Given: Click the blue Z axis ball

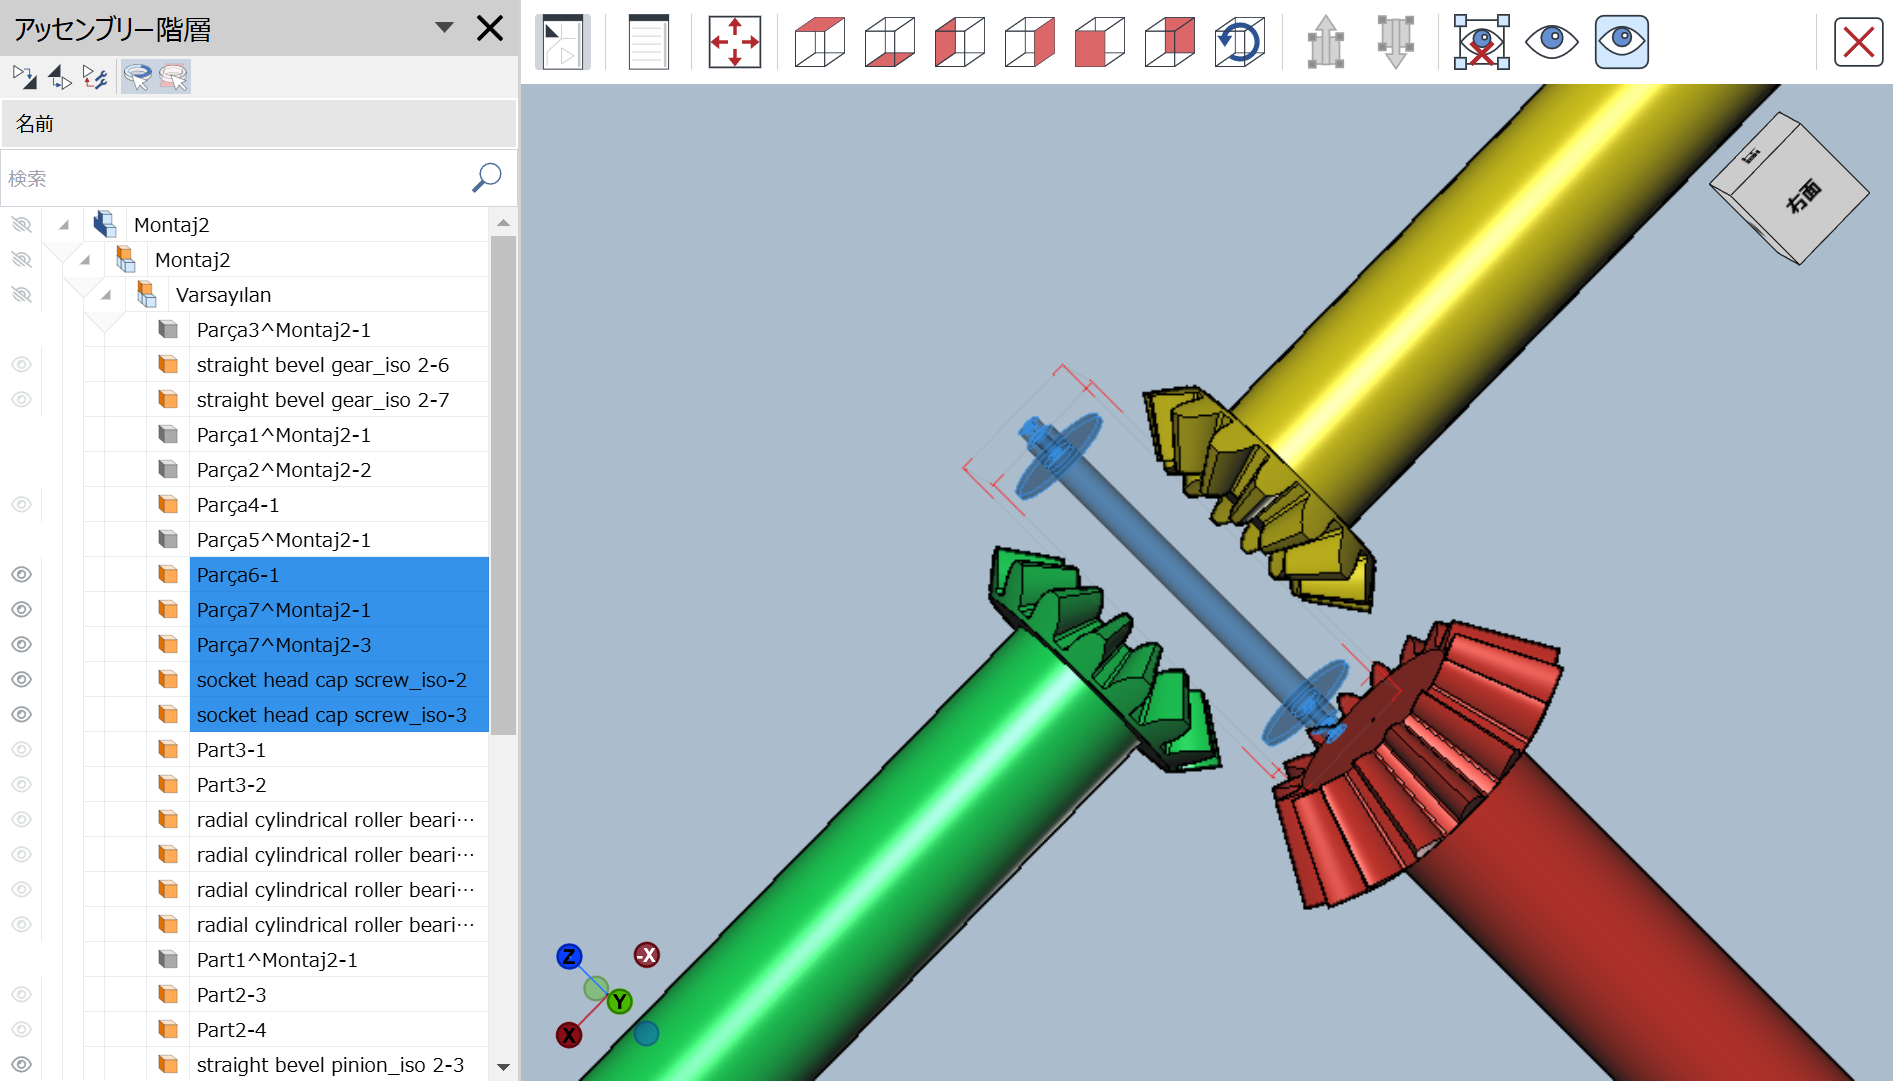Looking at the screenshot, I should (568, 957).
